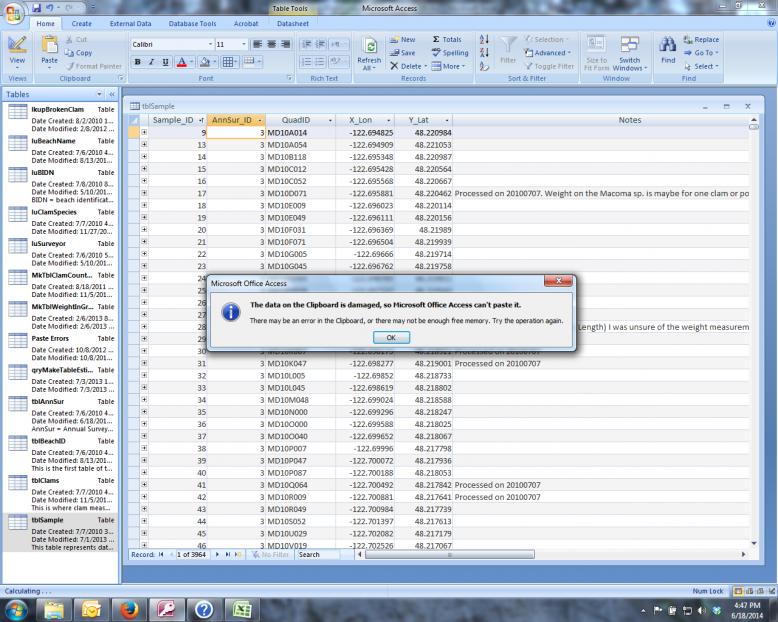Click the fill color bucket icon
This screenshot has width=778, height=622.
pyautogui.click(x=204, y=62)
